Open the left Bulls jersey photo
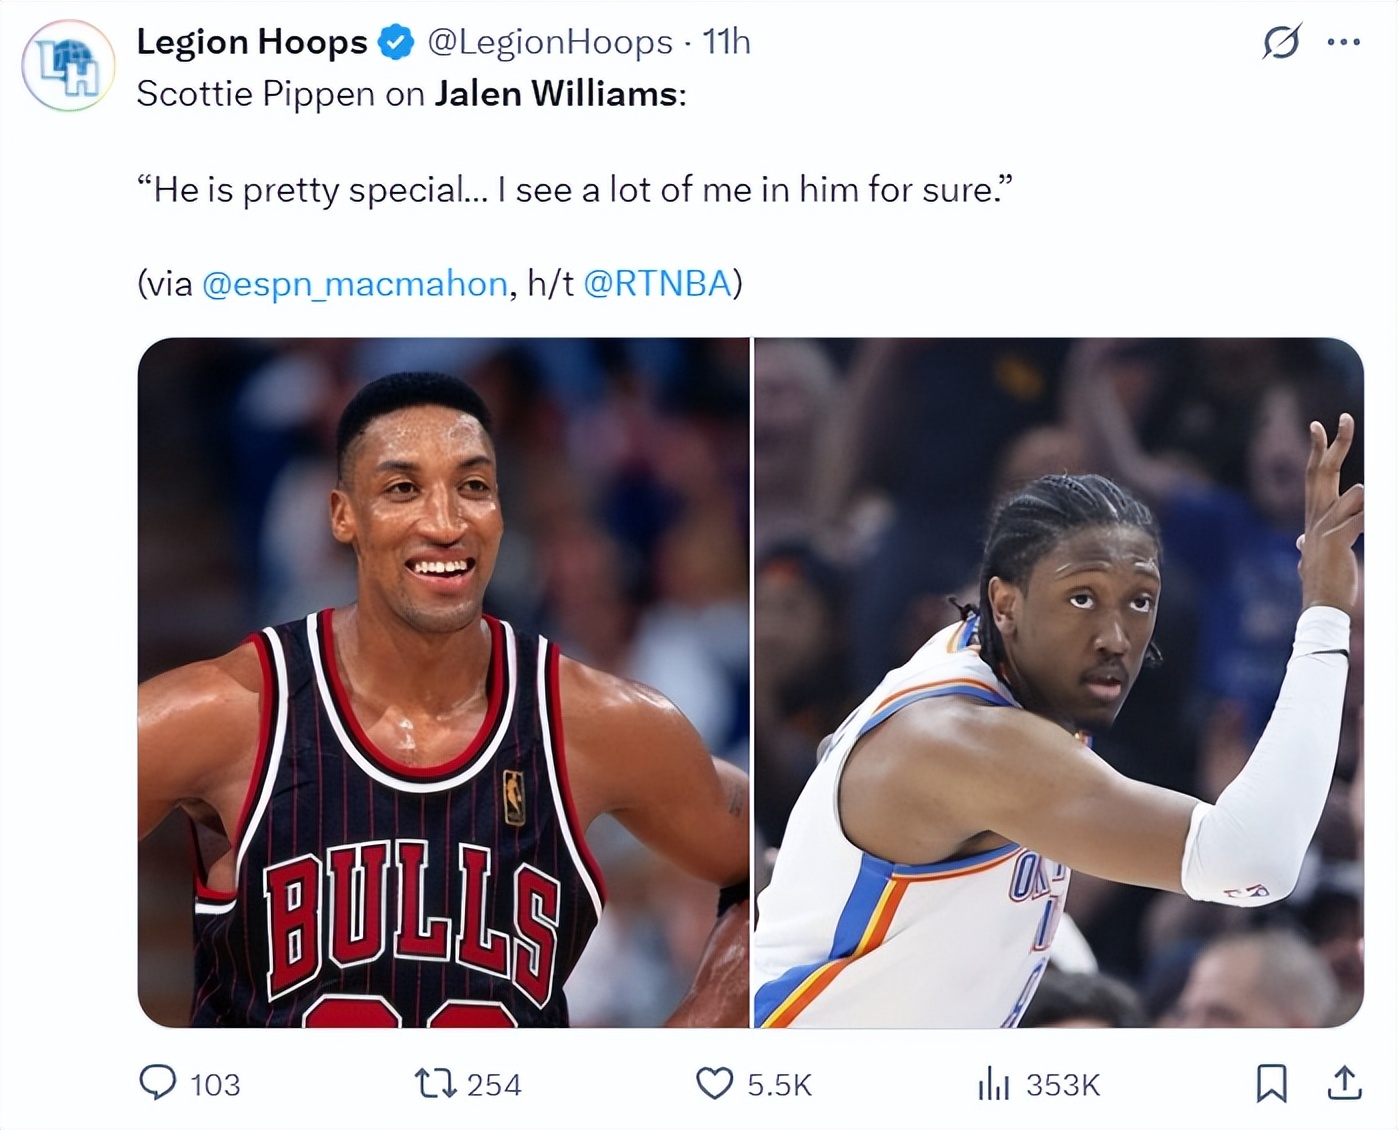1398x1130 pixels. (x=443, y=683)
